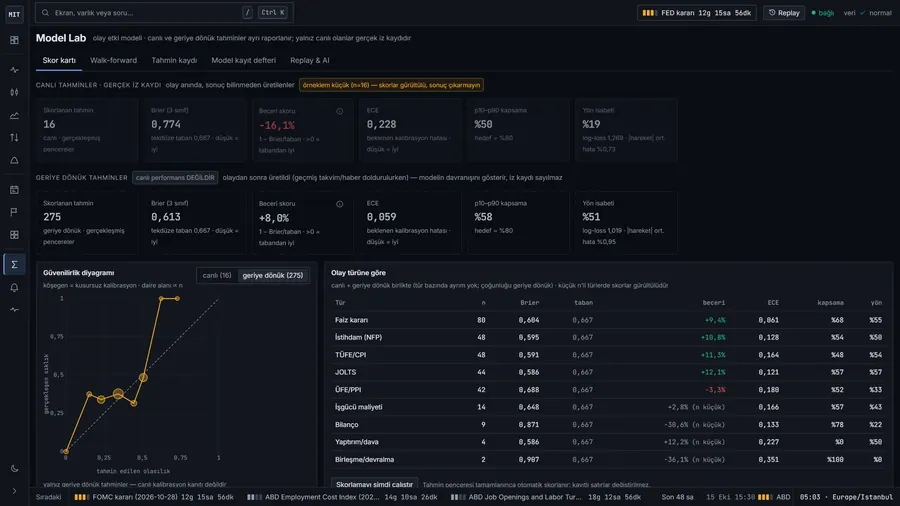Switch to Walk-forward tab
The height and width of the screenshot is (506, 900).
tap(113, 60)
